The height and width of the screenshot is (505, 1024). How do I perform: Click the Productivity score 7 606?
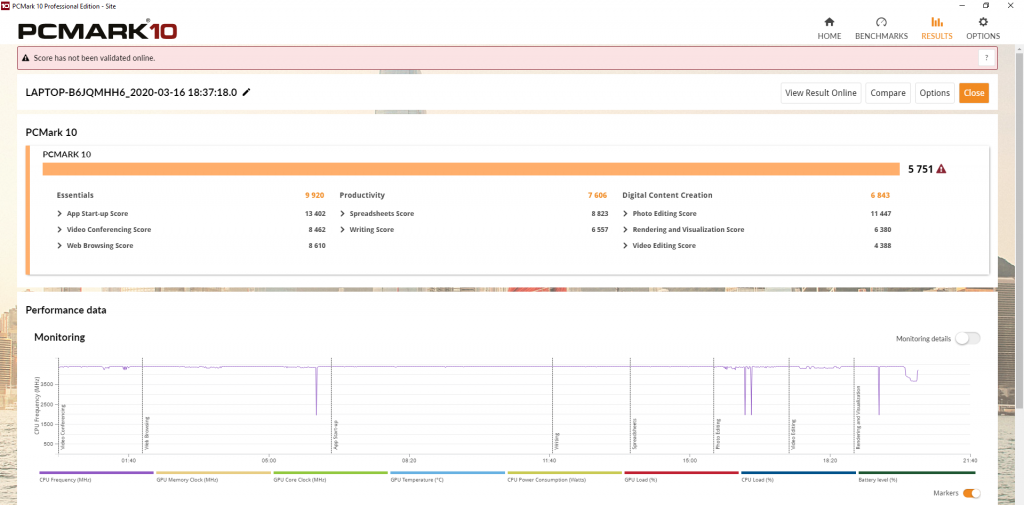coord(598,195)
